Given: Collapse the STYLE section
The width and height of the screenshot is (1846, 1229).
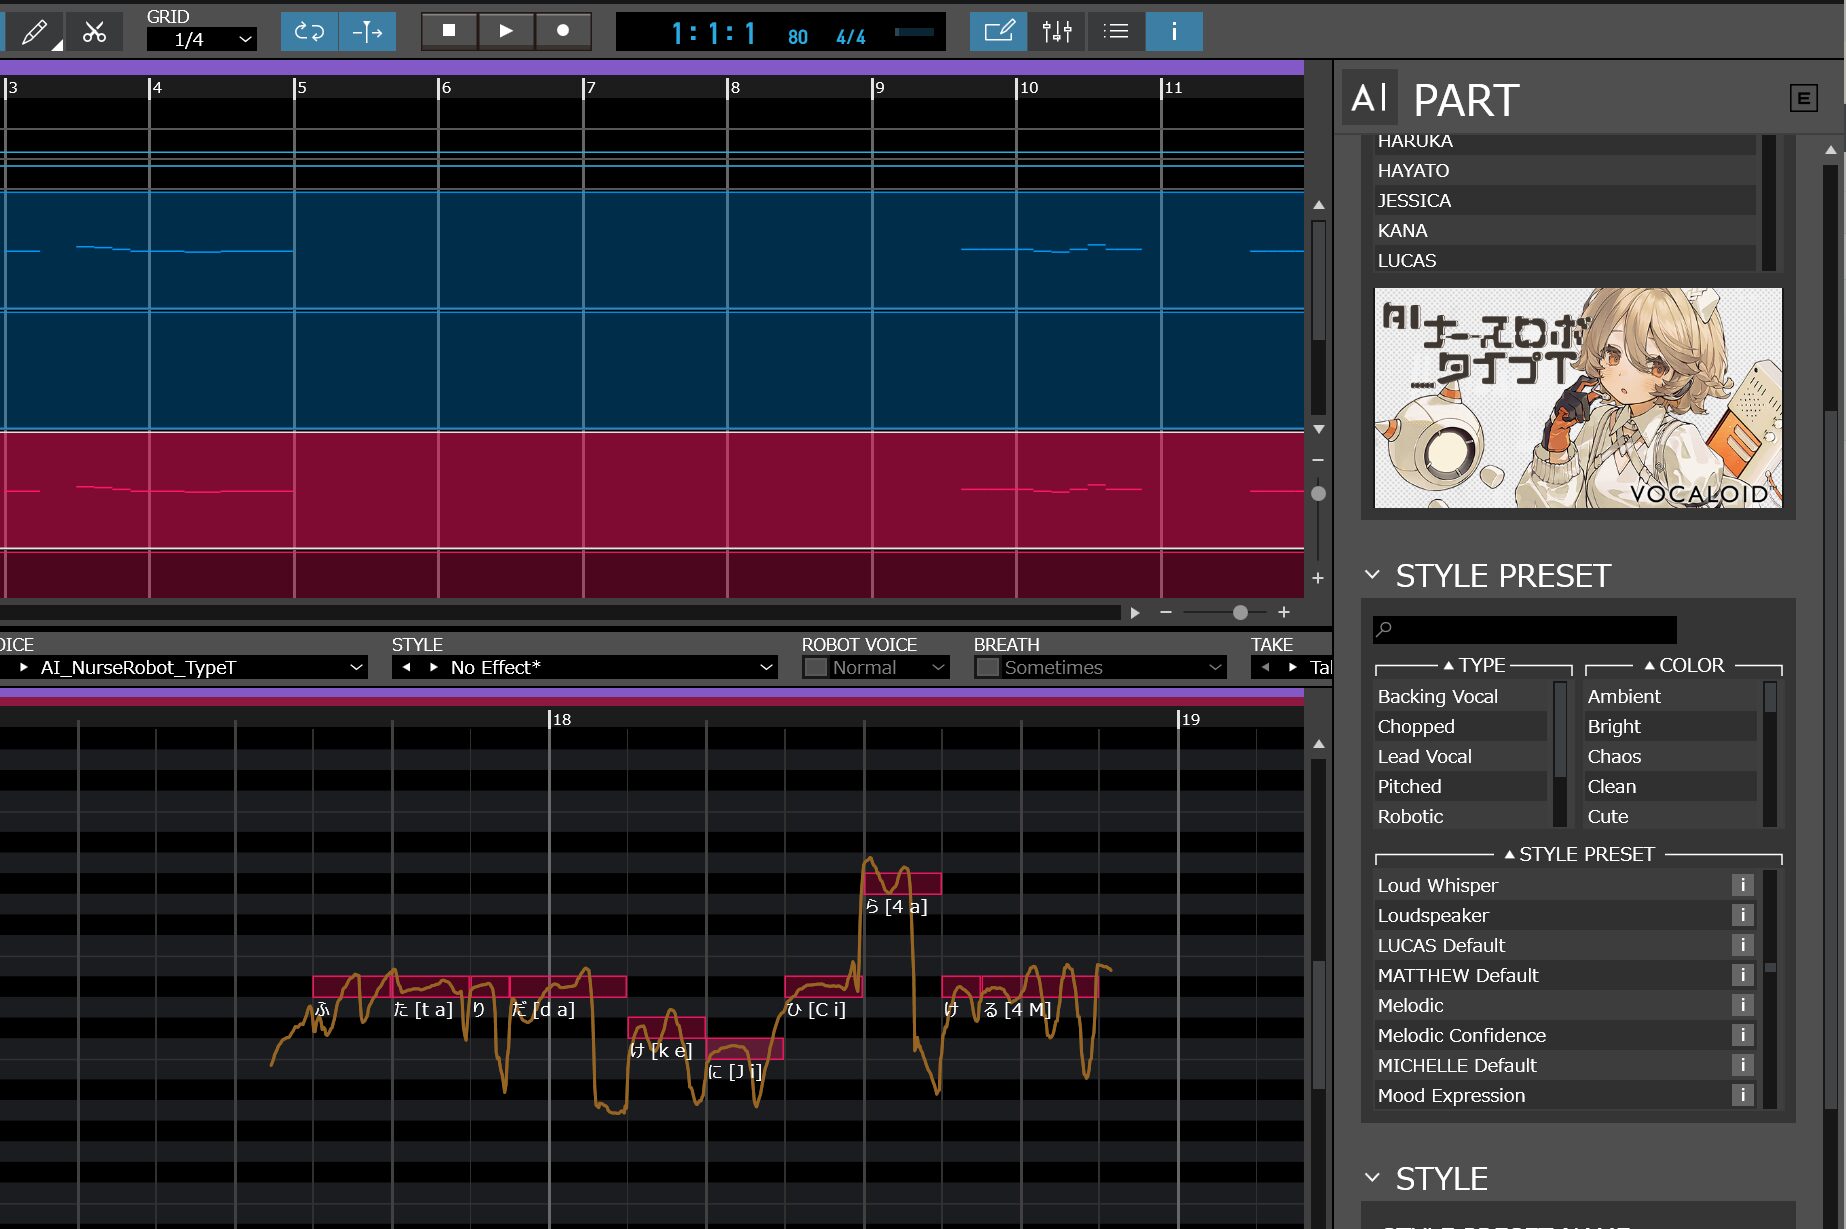Looking at the screenshot, I should [1373, 1178].
